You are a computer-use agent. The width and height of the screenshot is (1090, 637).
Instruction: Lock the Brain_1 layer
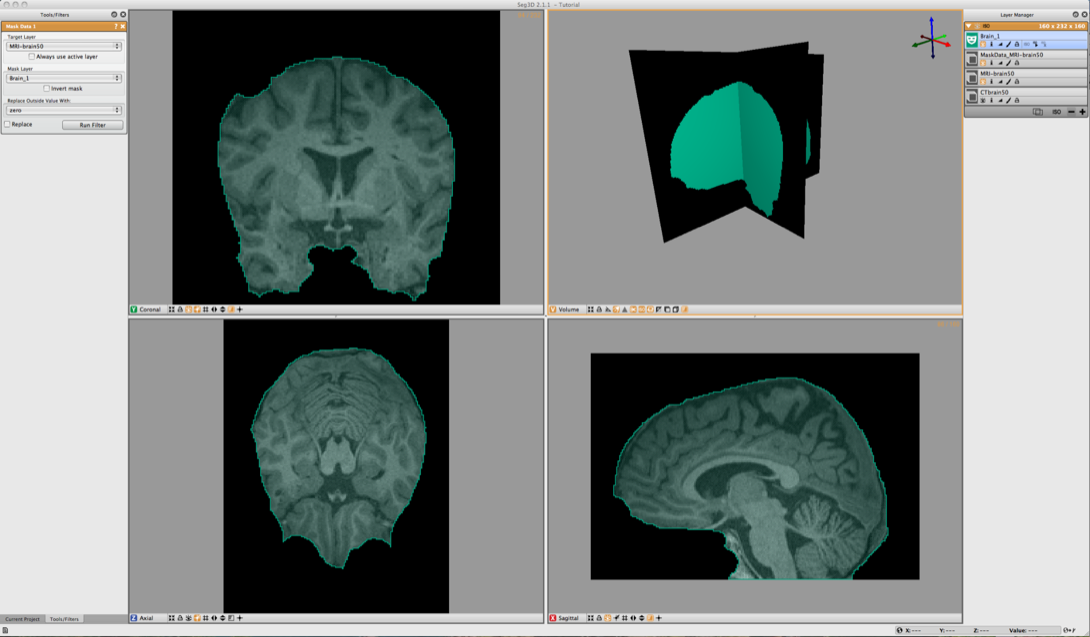1017,45
